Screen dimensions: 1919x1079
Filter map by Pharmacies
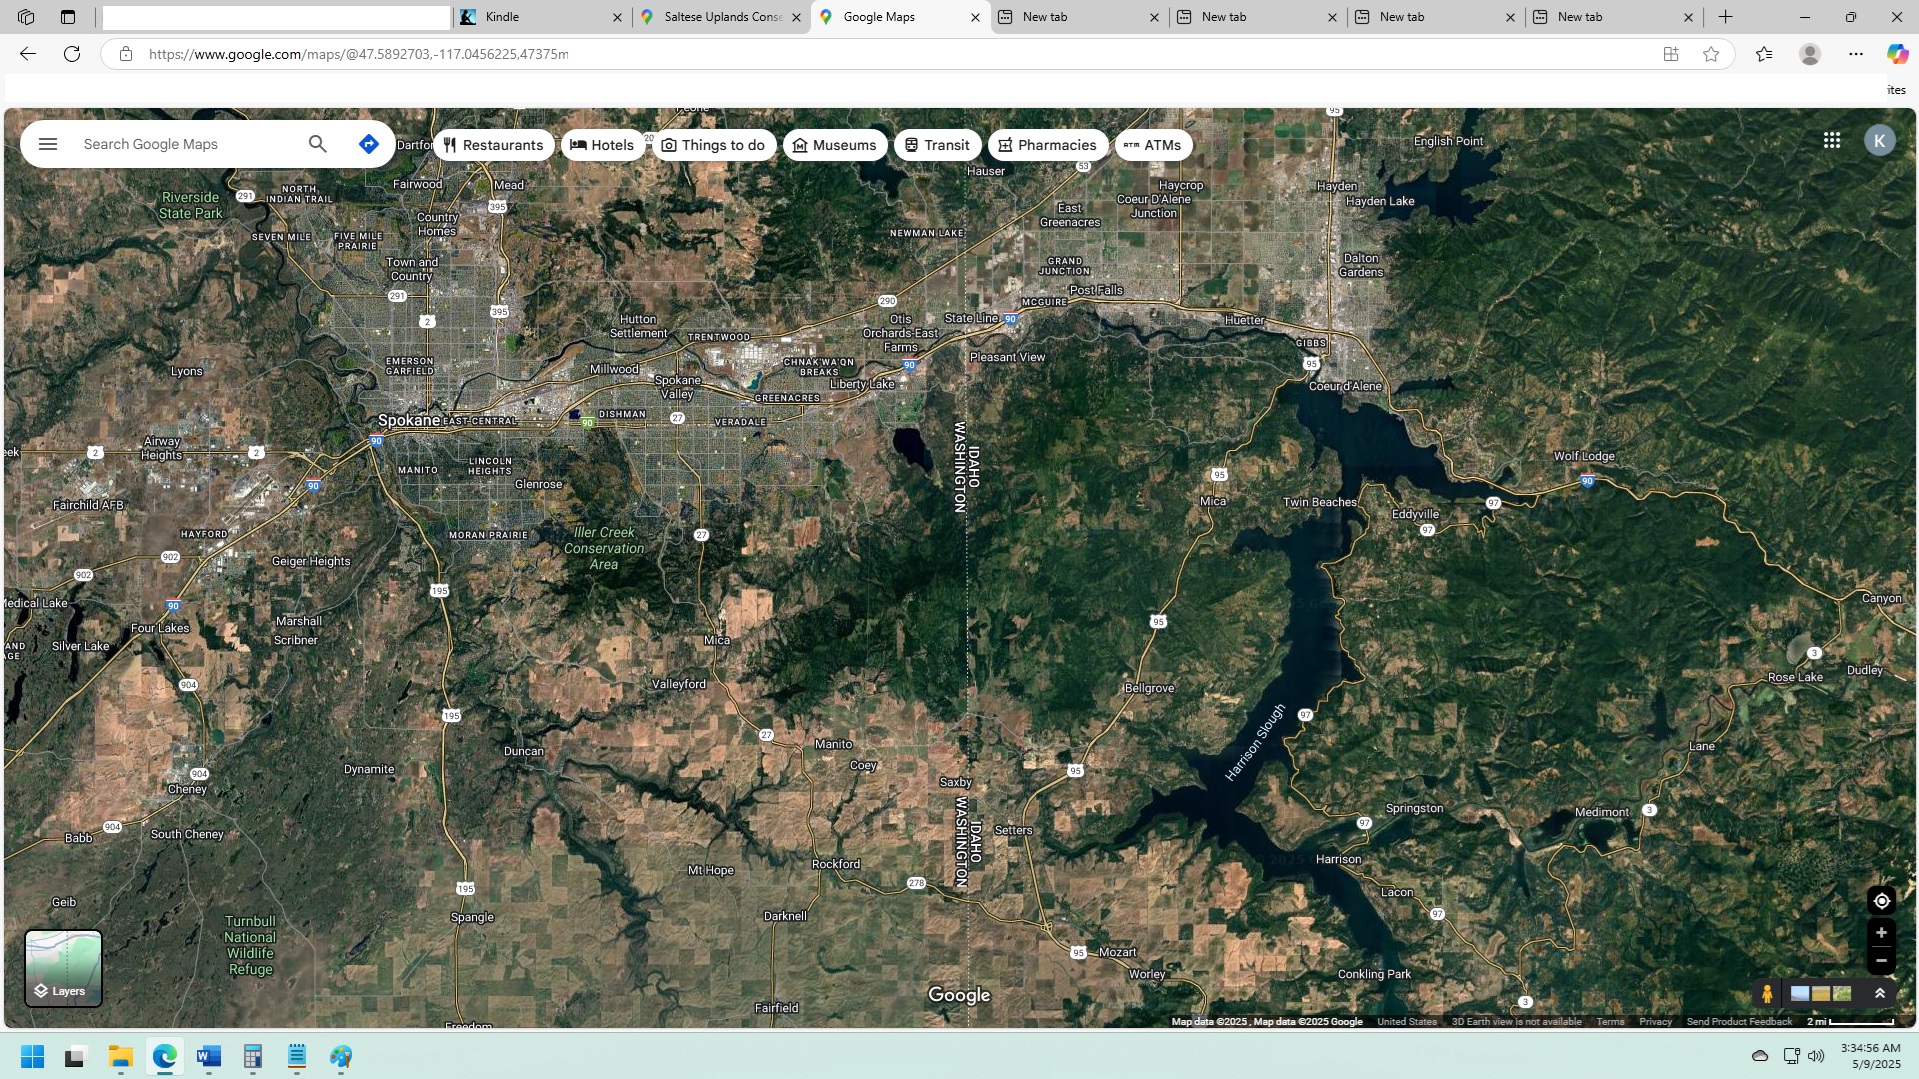[1048, 145]
